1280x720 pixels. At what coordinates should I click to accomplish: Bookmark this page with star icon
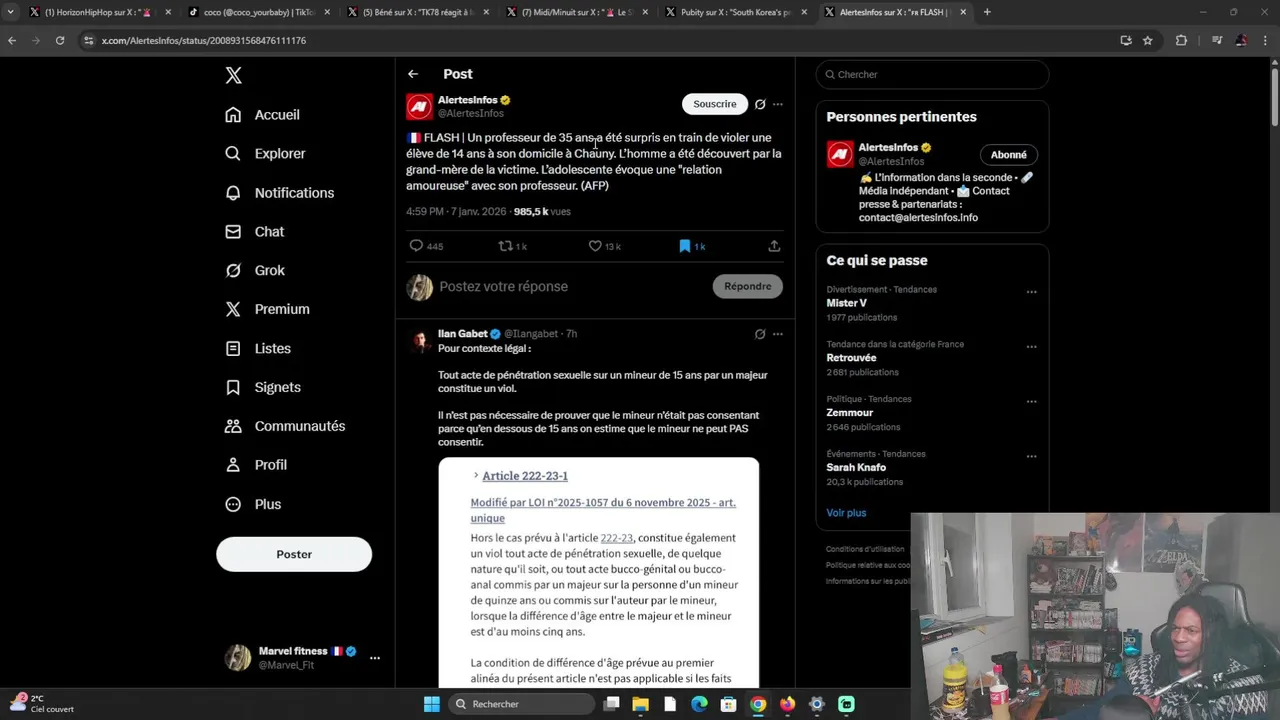coord(1148,41)
